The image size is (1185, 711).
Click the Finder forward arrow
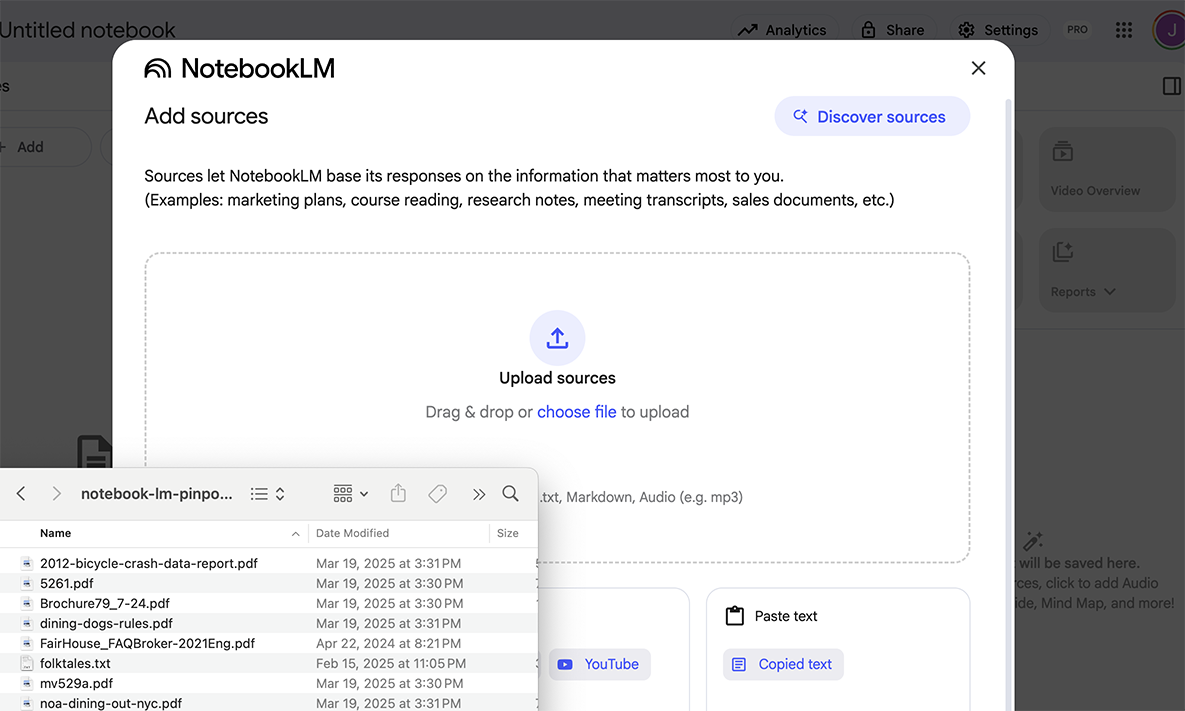56,494
